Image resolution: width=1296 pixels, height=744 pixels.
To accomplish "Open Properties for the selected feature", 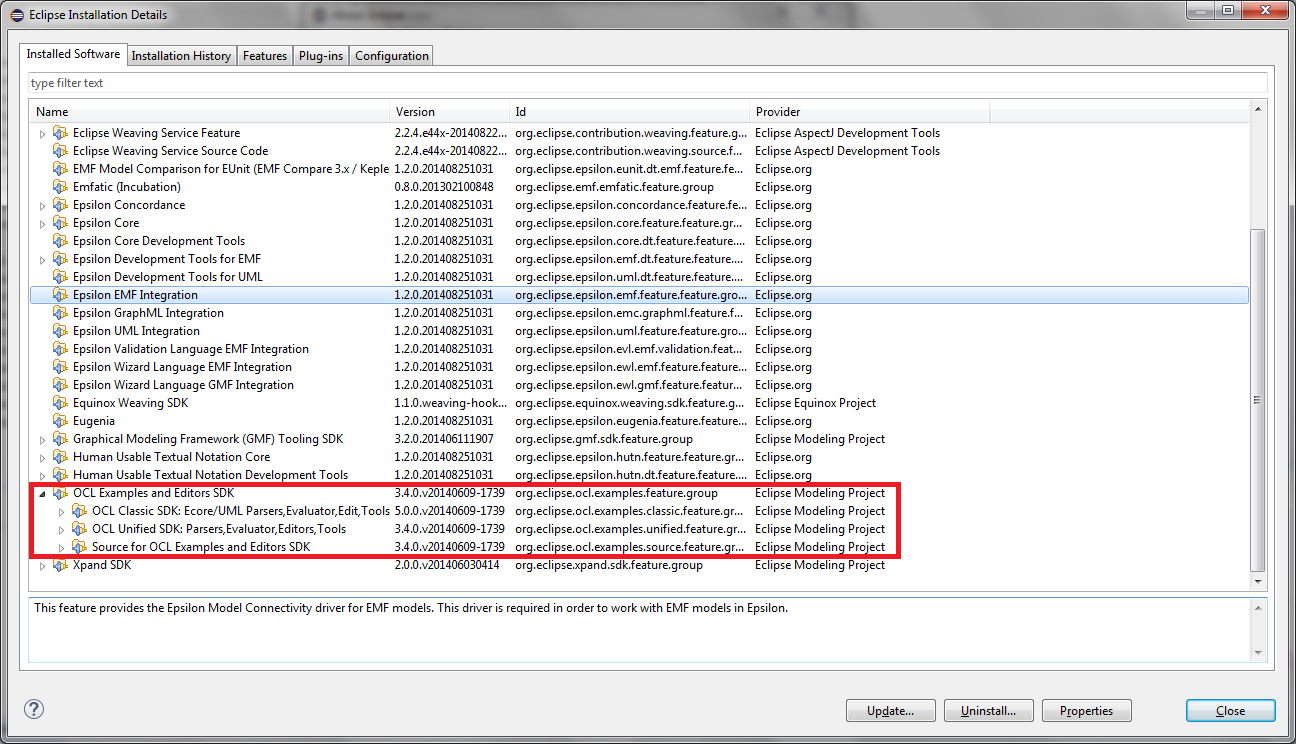I will [1087, 711].
